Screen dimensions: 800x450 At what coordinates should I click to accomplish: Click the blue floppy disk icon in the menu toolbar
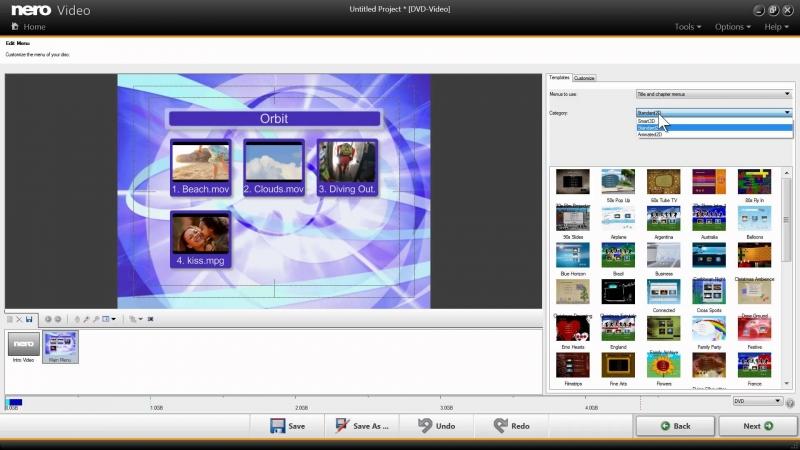point(30,319)
